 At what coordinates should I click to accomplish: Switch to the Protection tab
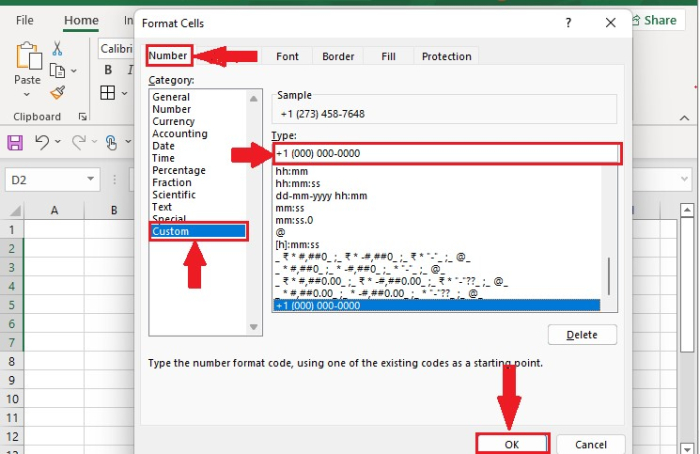tap(446, 56)
